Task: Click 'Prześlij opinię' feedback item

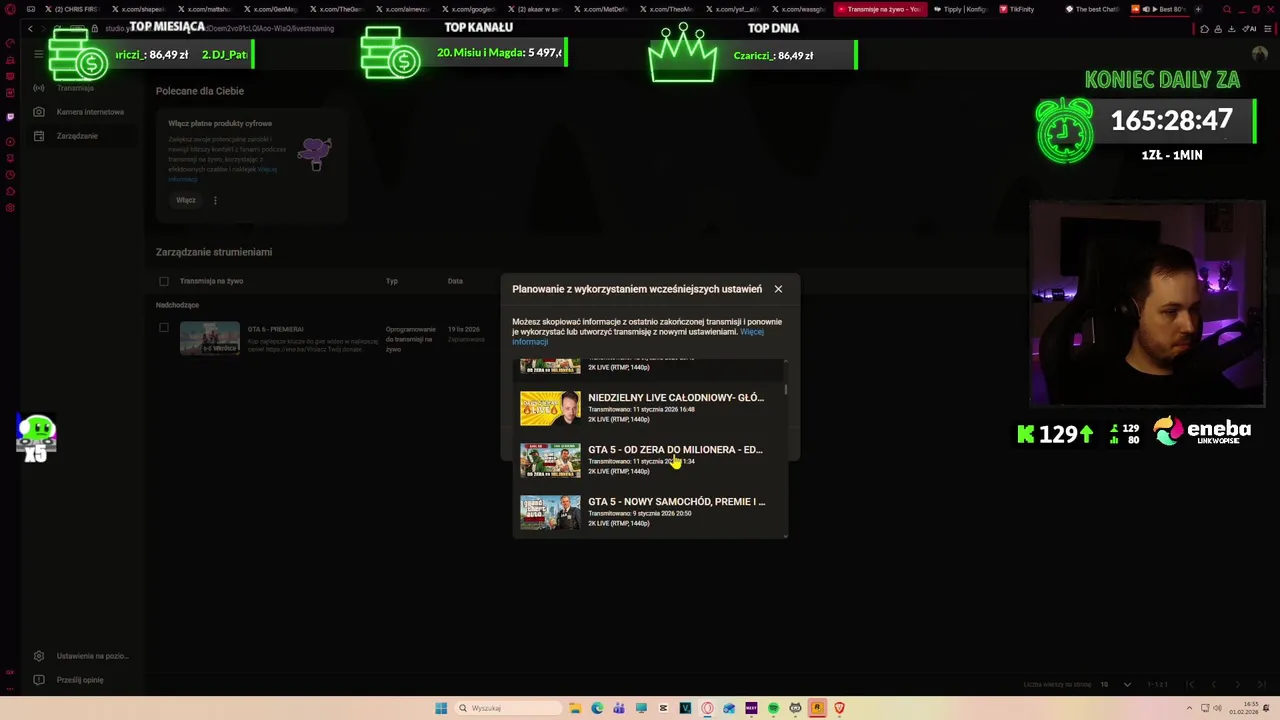Action: coord(70,680)
